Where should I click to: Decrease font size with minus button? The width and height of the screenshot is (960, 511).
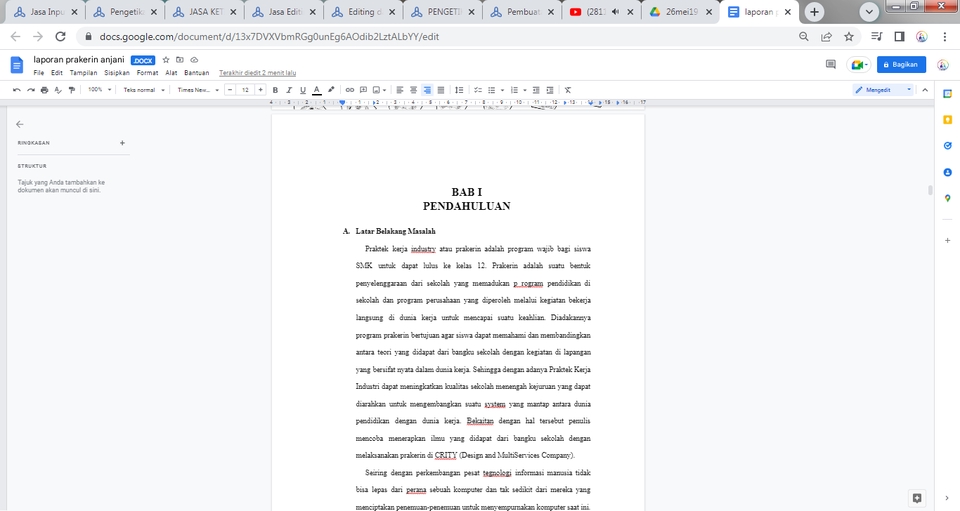[x=230, y=90]
